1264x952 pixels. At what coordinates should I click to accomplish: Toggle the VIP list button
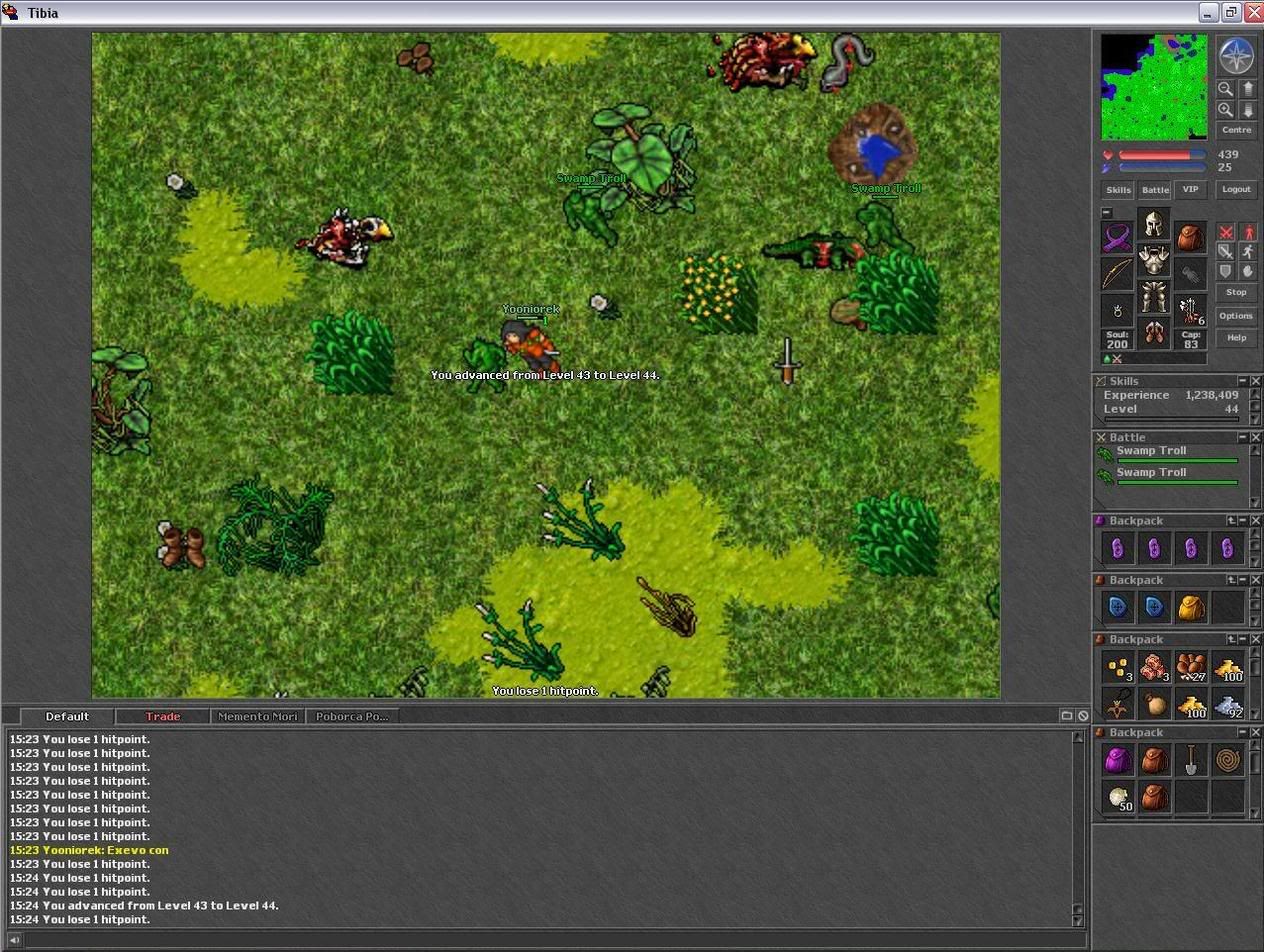1190,190
